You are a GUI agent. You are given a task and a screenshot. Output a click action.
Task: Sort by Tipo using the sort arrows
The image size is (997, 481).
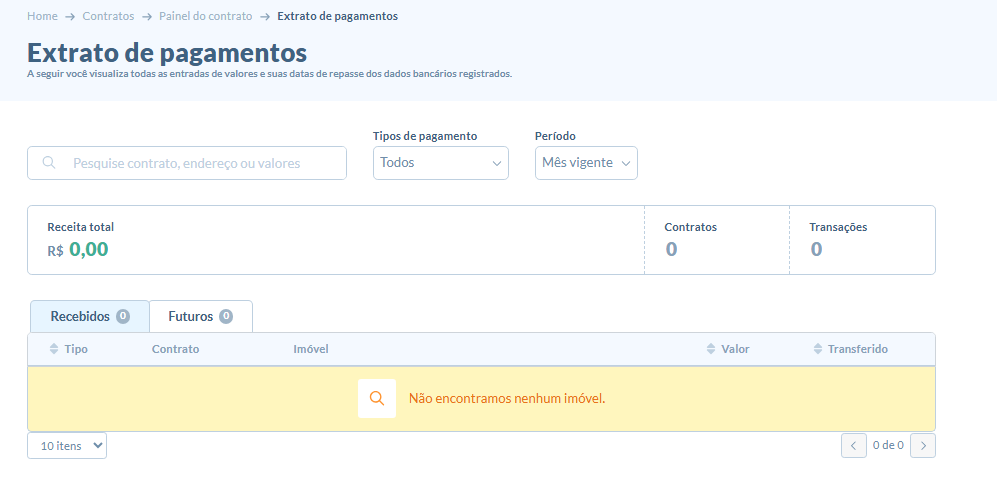pyautogui.click(x=53, y=349)
